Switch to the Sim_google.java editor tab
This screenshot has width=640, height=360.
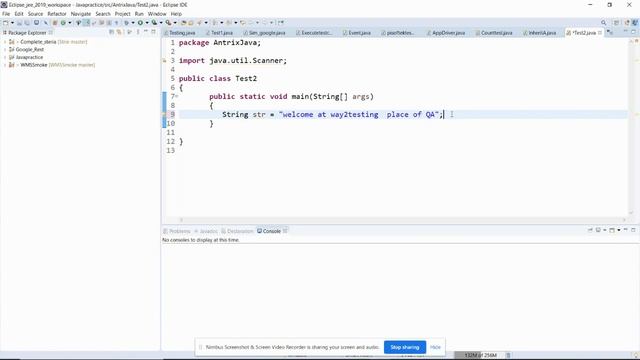[x=264, y=33]
